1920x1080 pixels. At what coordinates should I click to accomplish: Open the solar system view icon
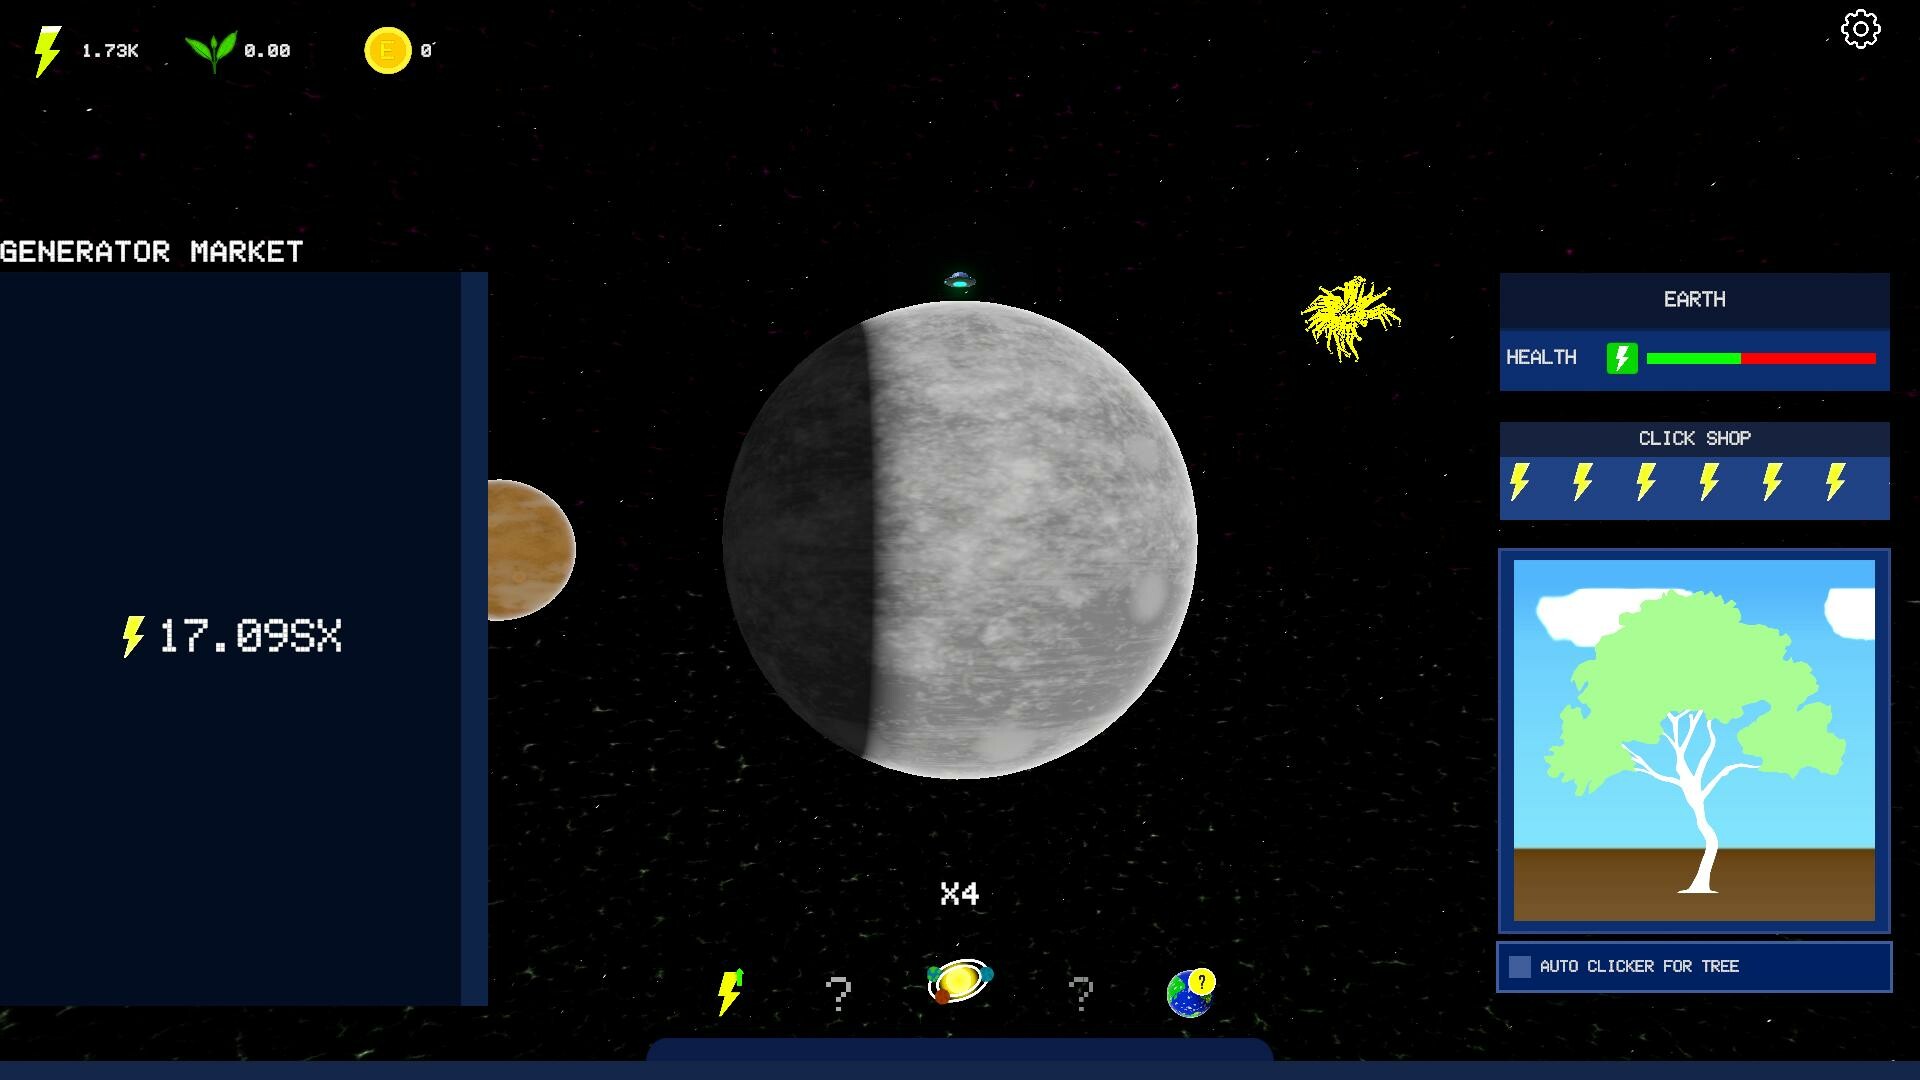point(959,982)
